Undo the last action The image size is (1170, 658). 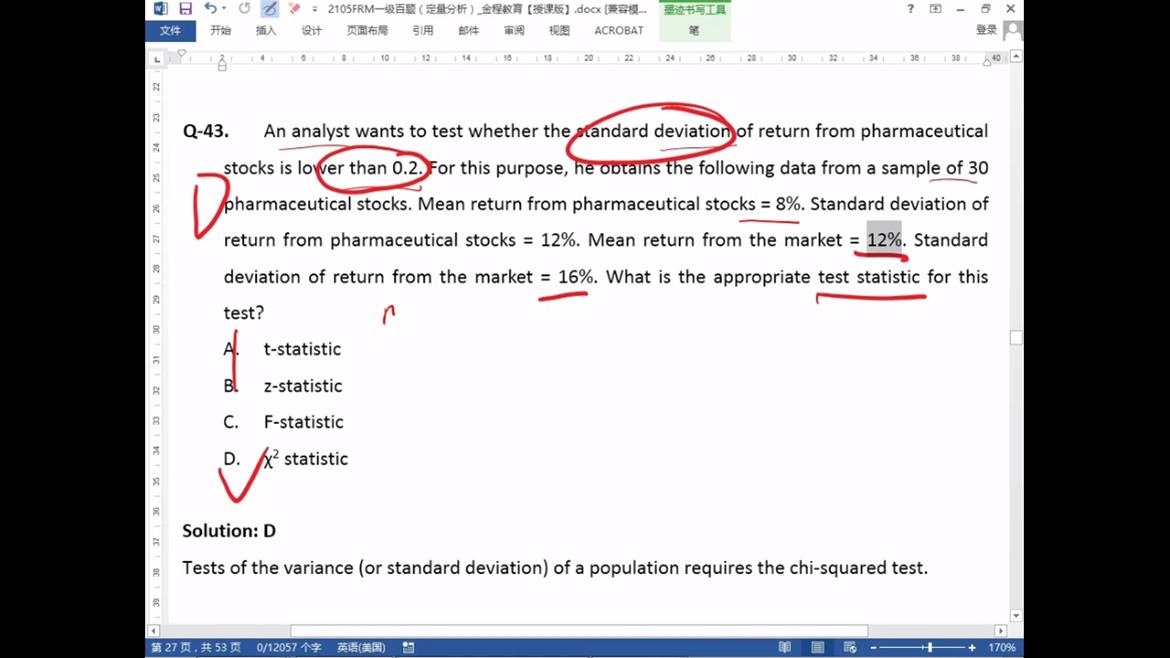coord(210,8)
